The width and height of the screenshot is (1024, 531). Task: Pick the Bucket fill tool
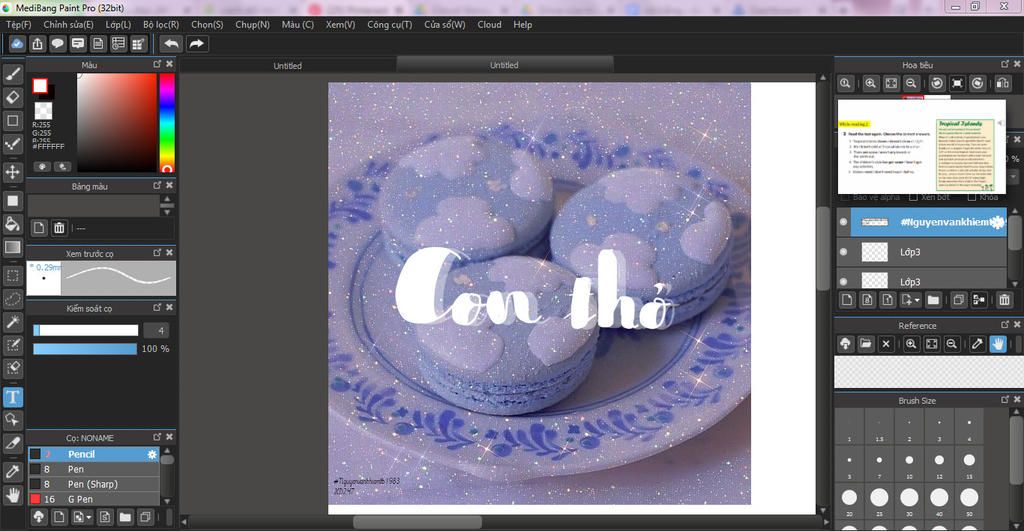(x=12, y=224)
